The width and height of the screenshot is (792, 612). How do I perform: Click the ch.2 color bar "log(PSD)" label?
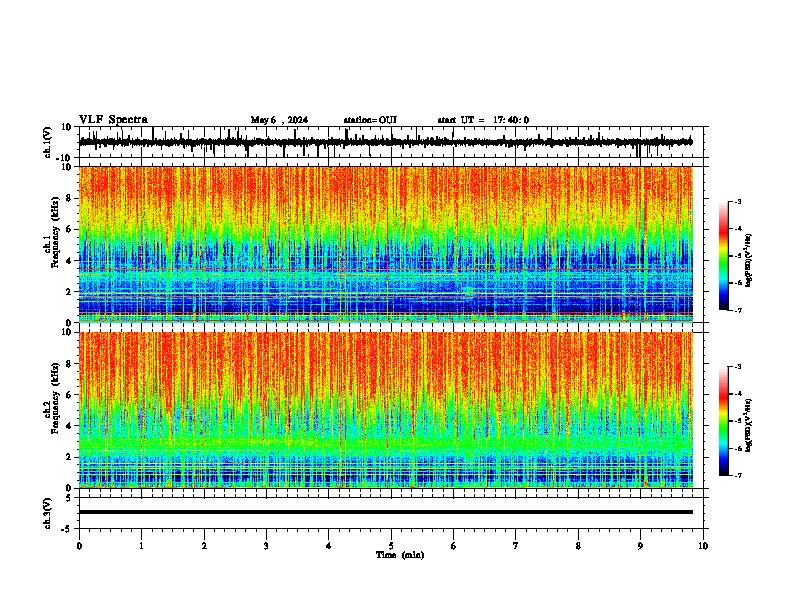point(749,425)
